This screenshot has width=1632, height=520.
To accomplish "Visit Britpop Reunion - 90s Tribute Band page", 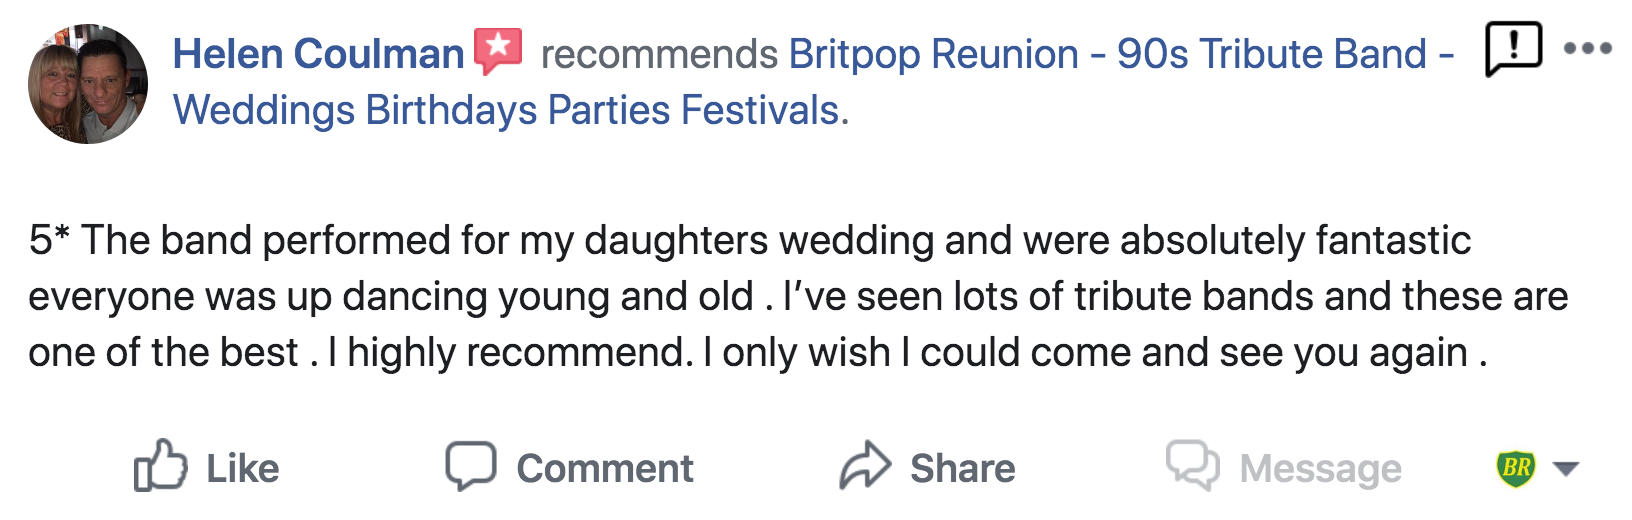I will (x=1121, y=54).
